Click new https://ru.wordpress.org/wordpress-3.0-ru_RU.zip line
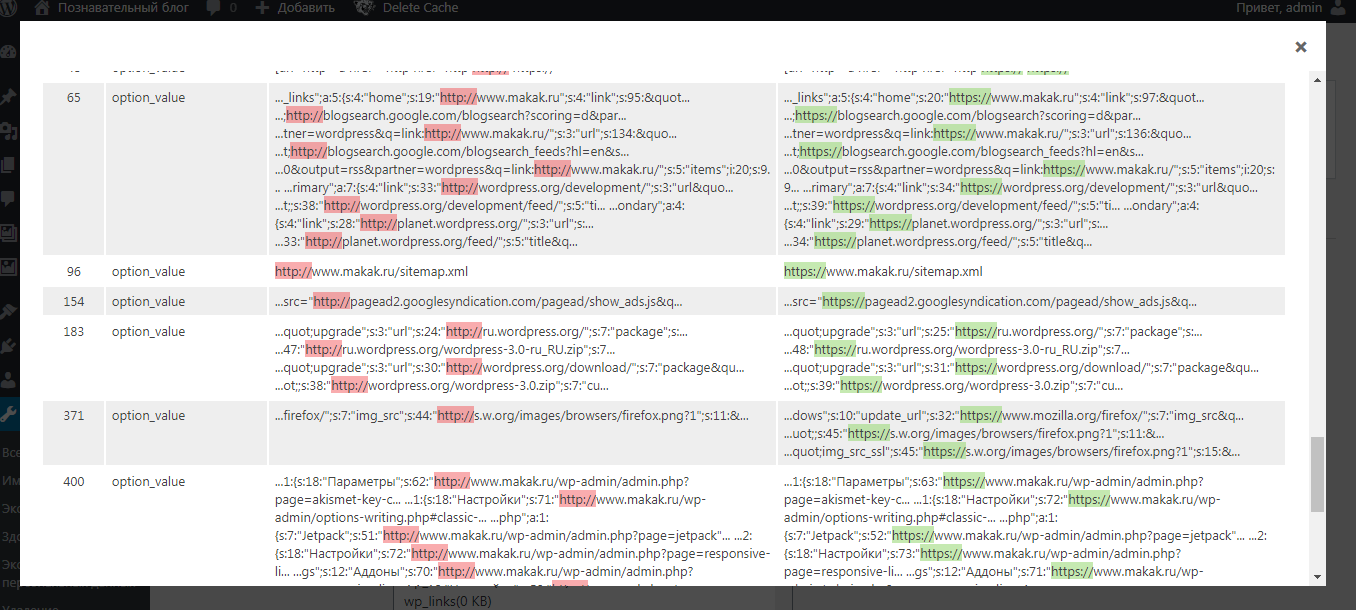The height and width of the screenshot is (610, 1356). pyautogui.click(x=957, y=349)
